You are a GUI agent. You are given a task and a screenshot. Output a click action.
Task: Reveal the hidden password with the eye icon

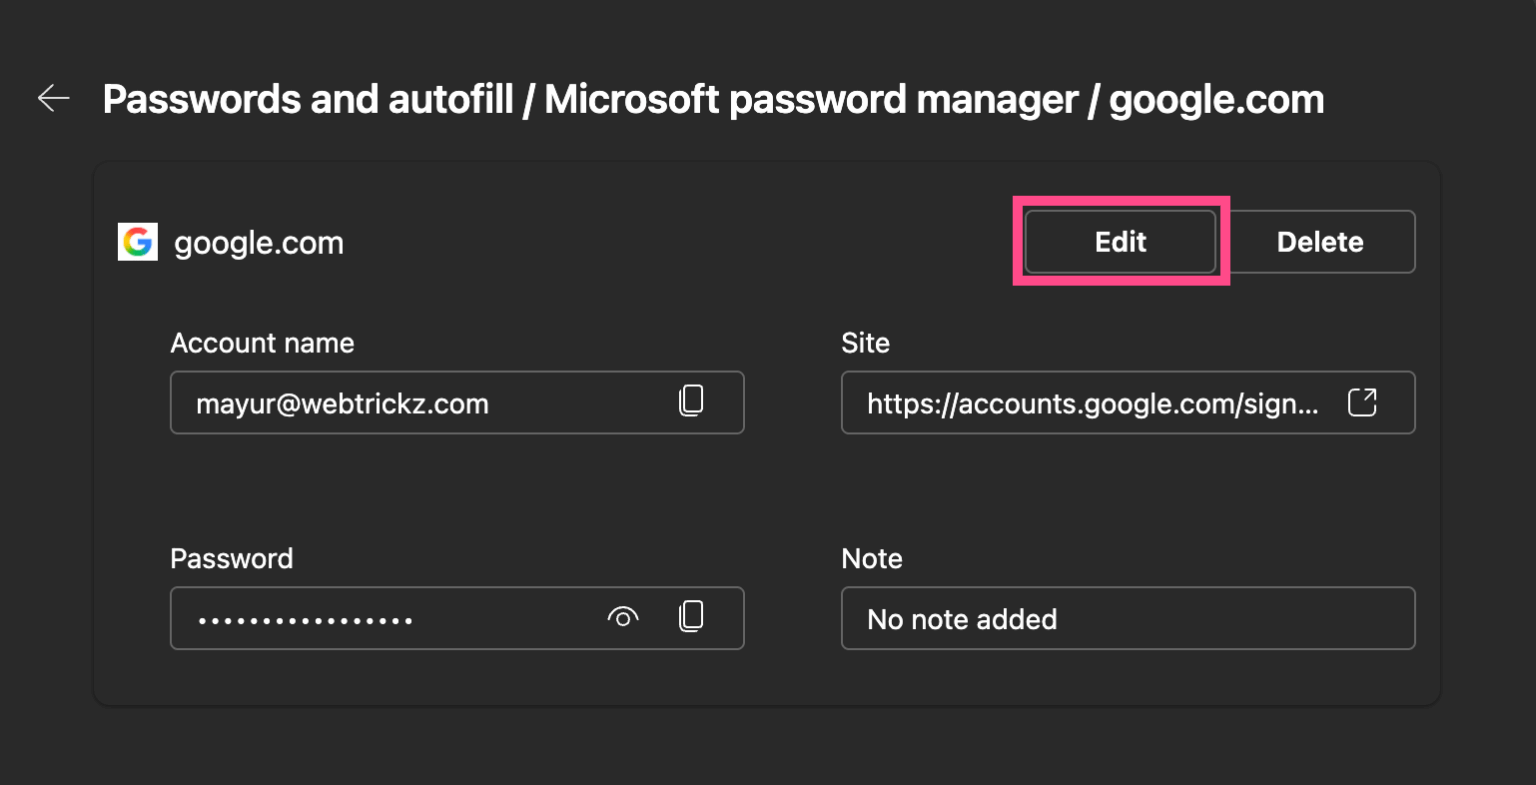(623, 617)
